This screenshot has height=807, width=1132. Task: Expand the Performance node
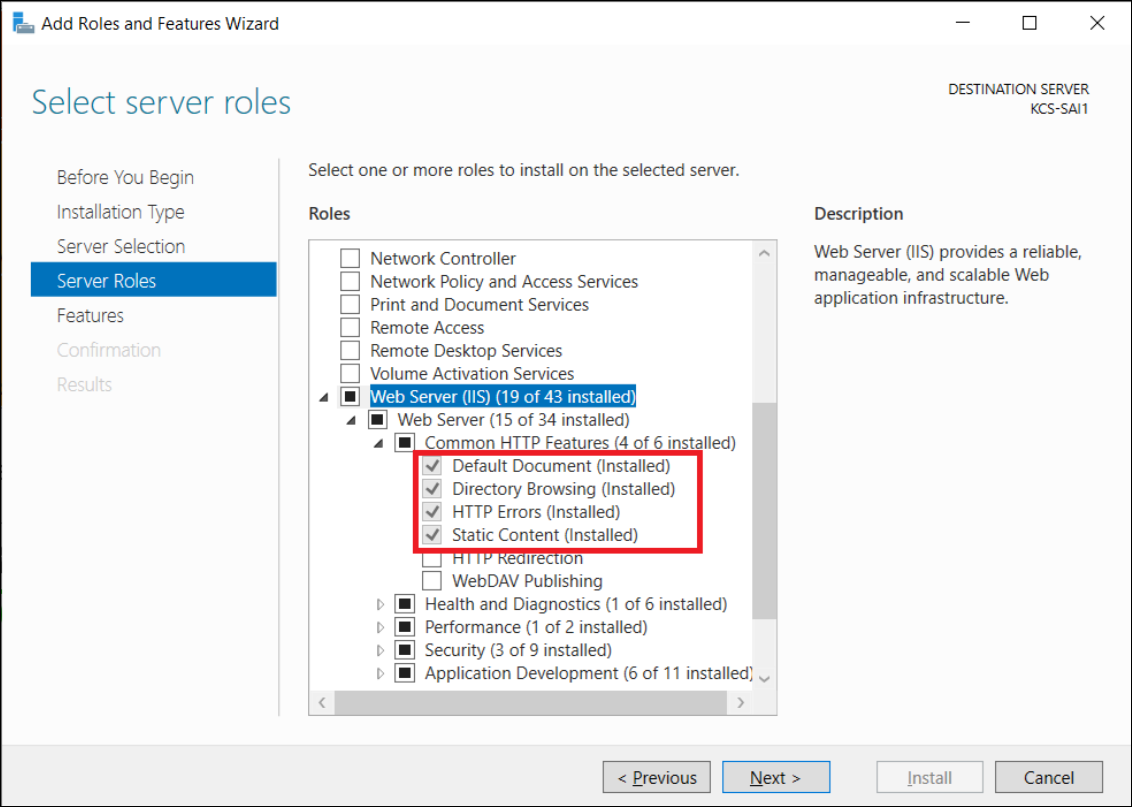[x=380, y=627]
